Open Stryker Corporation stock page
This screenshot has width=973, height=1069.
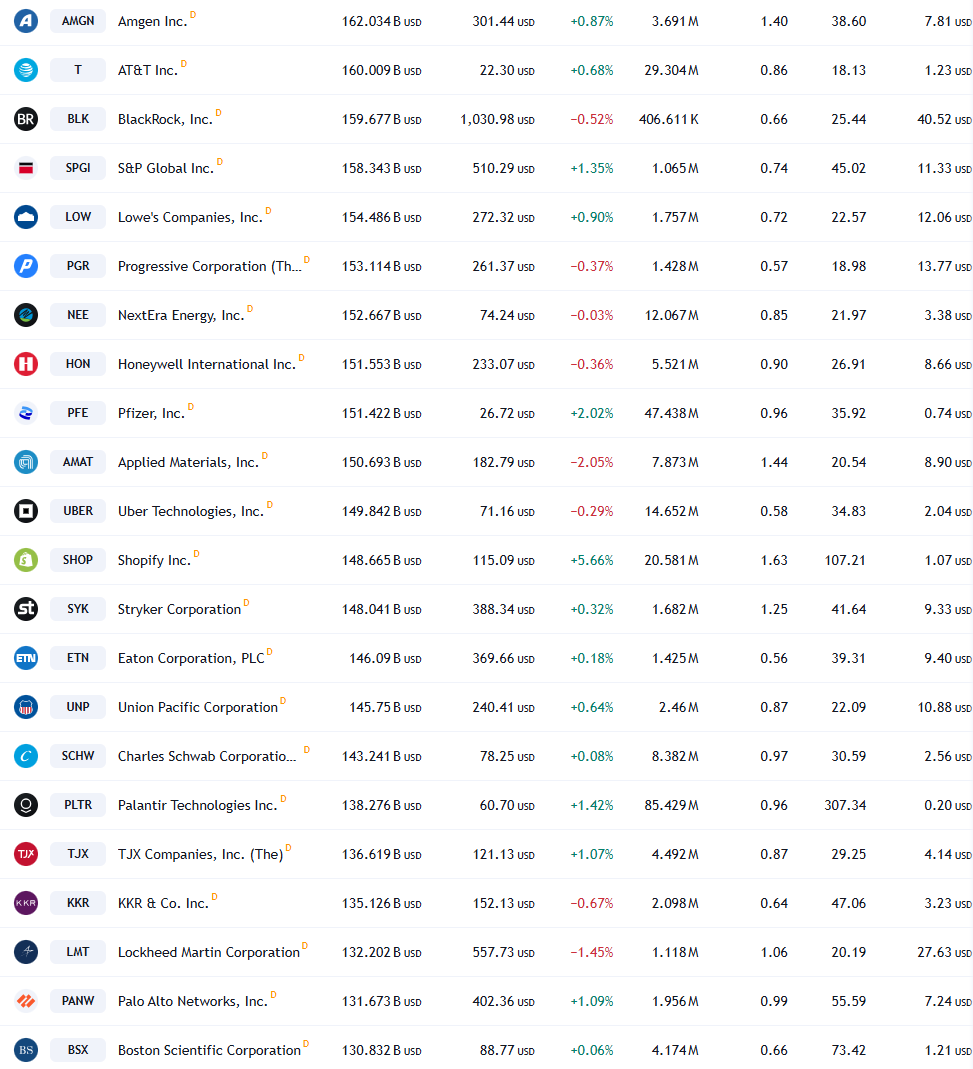[x=179, y=609]
